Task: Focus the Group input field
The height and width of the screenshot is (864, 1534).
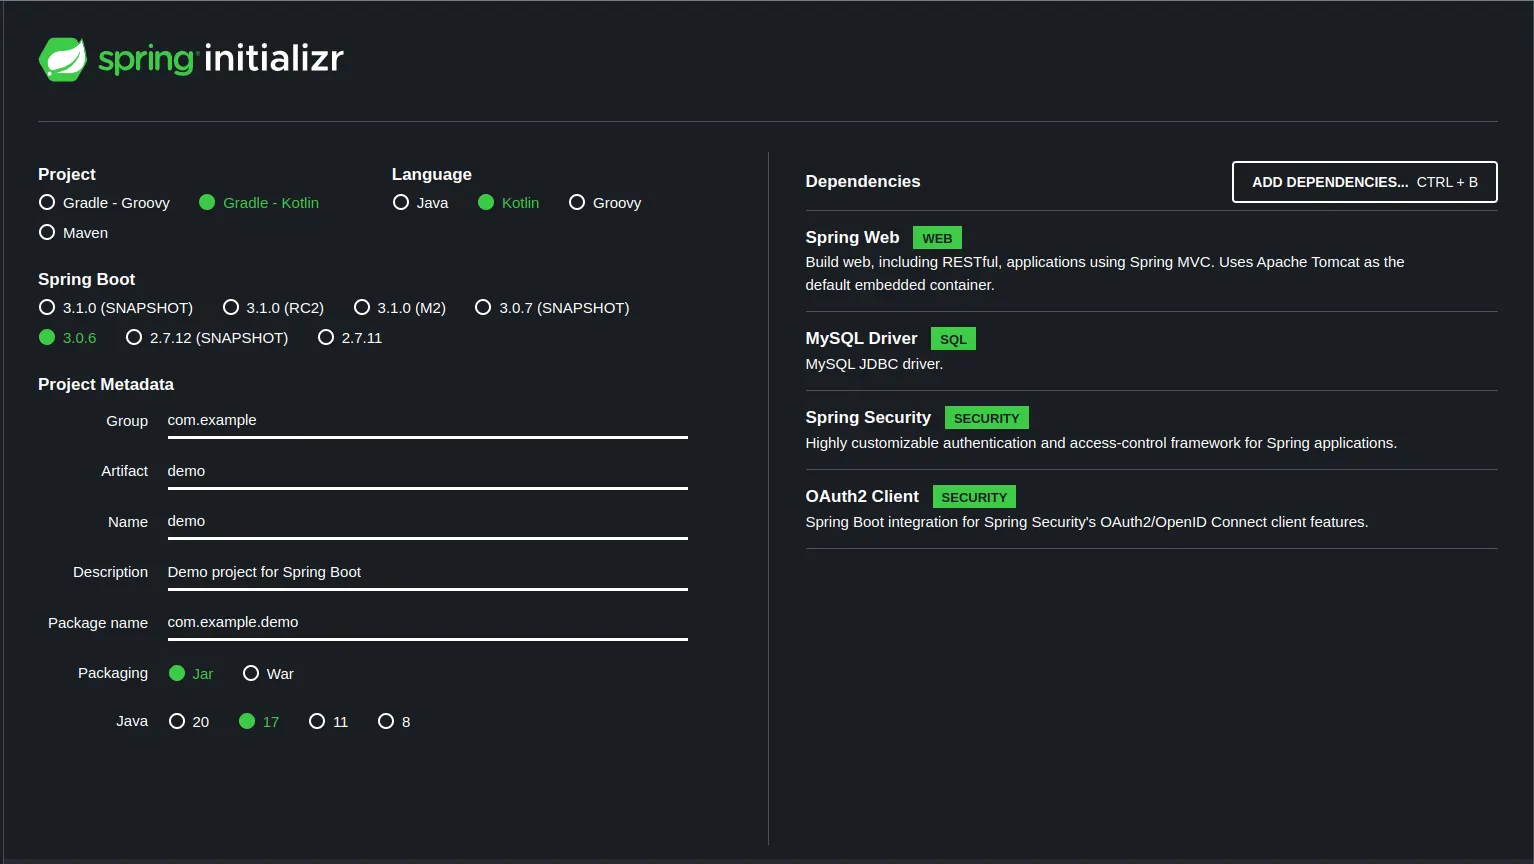Action: pyautogui.click(x=427, y=420)
